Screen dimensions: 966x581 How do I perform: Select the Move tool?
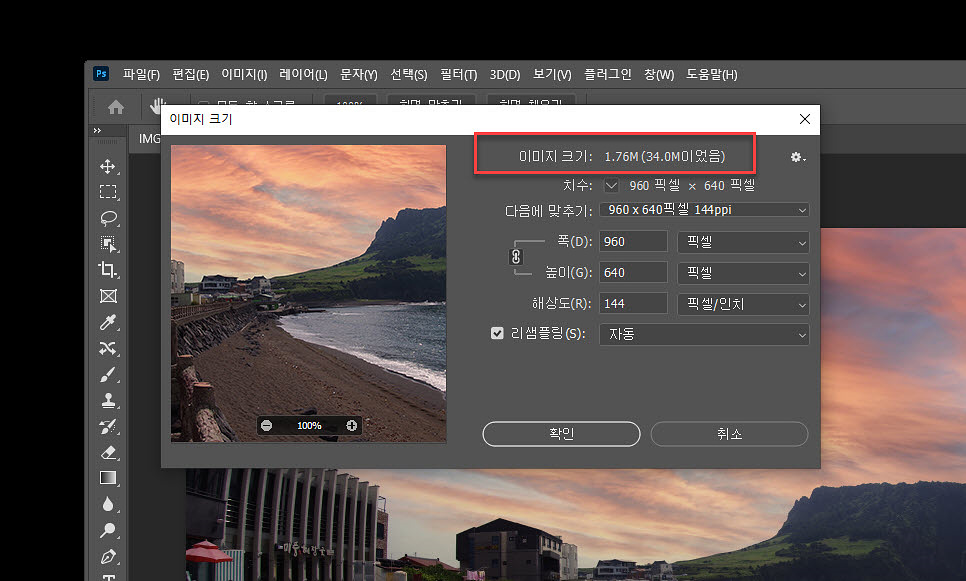click(x=108, y=166)
